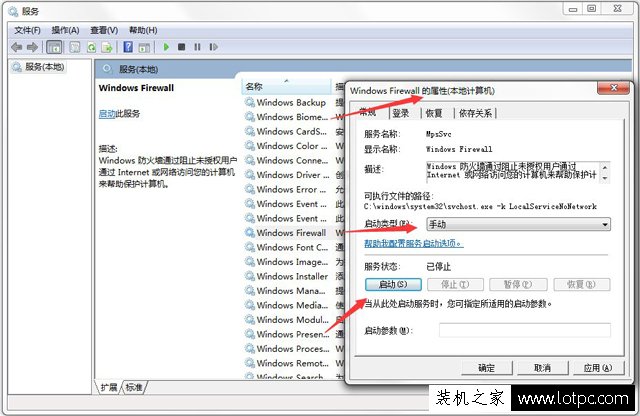Open the 启动类型 dropdown showing 手动
The height and width of the screenshot is (416, 640).
tap(518, 224)
